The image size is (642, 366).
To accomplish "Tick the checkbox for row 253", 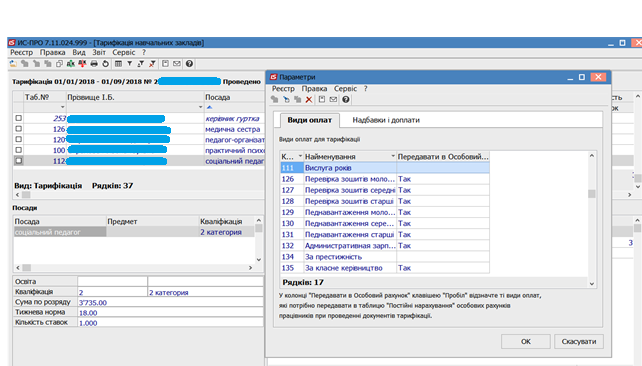I will [18, 118].
